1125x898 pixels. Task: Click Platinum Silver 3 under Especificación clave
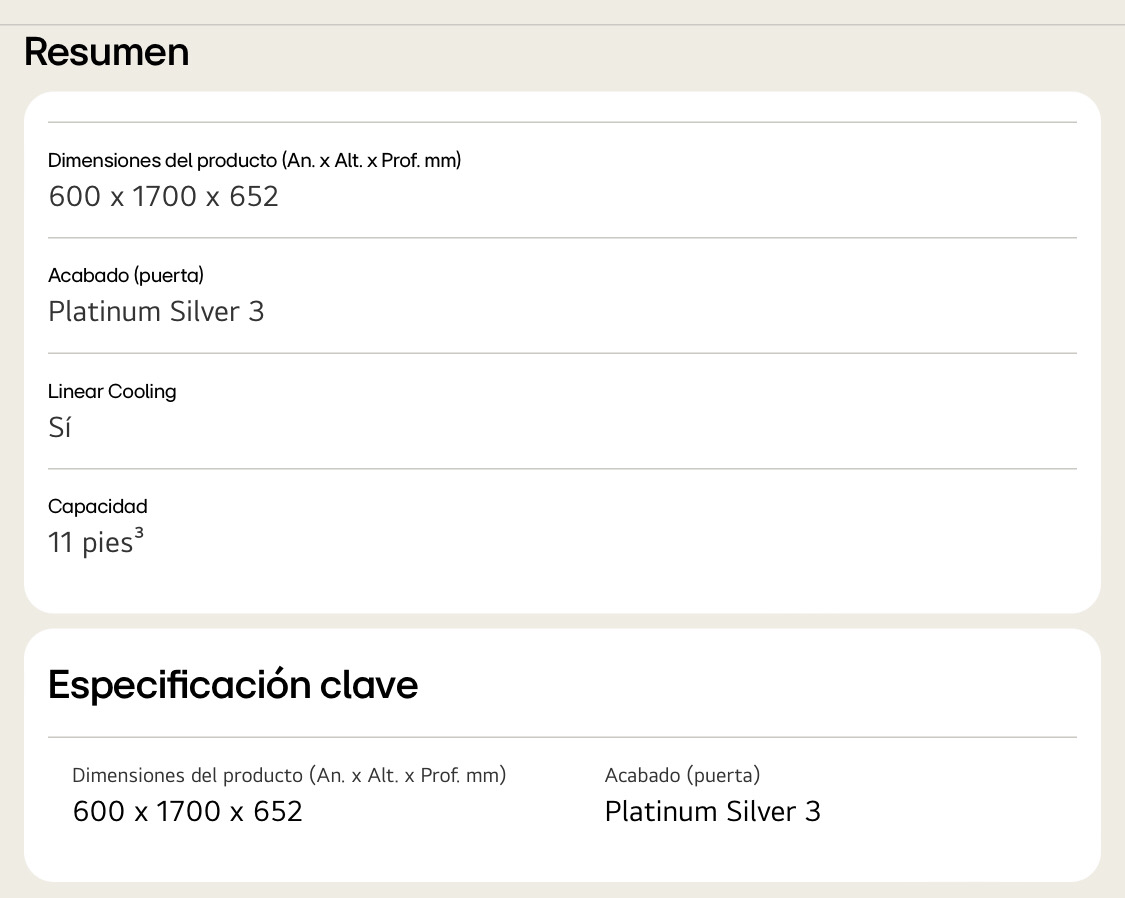click(x=712, y=812)
